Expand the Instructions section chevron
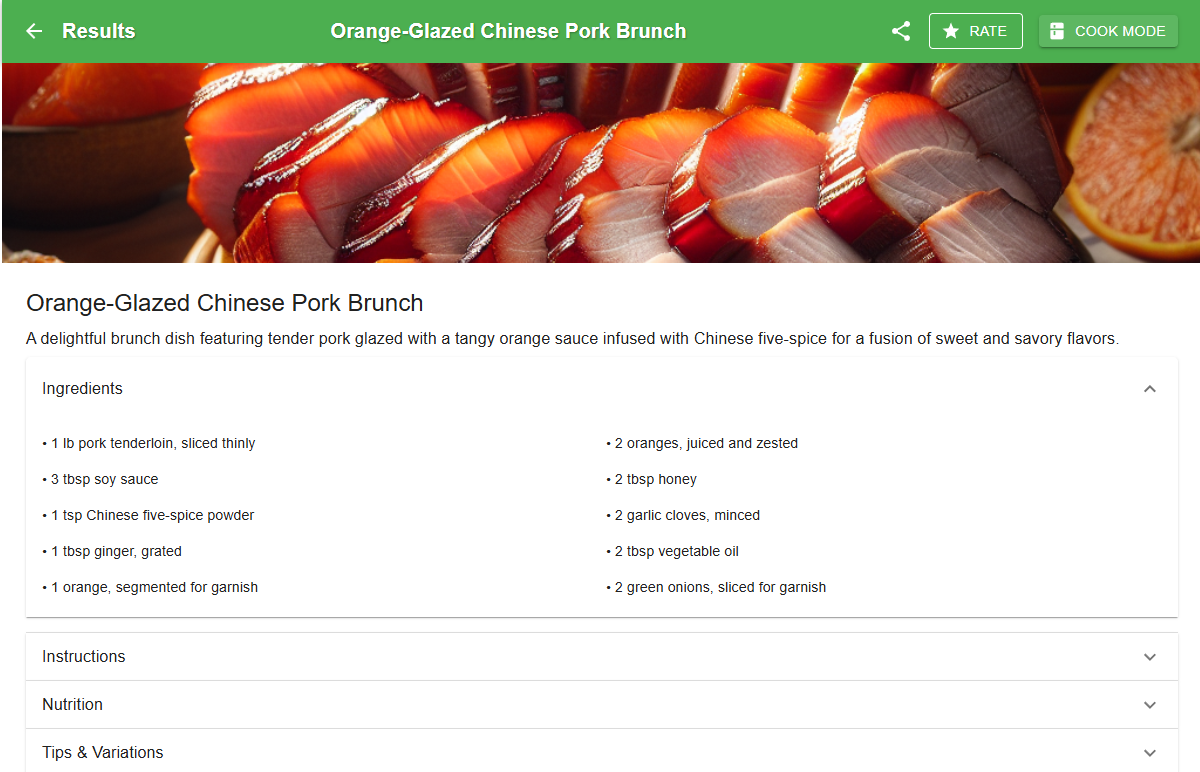The height and width of the screenshot is (772, 1200). [1150, 657]
